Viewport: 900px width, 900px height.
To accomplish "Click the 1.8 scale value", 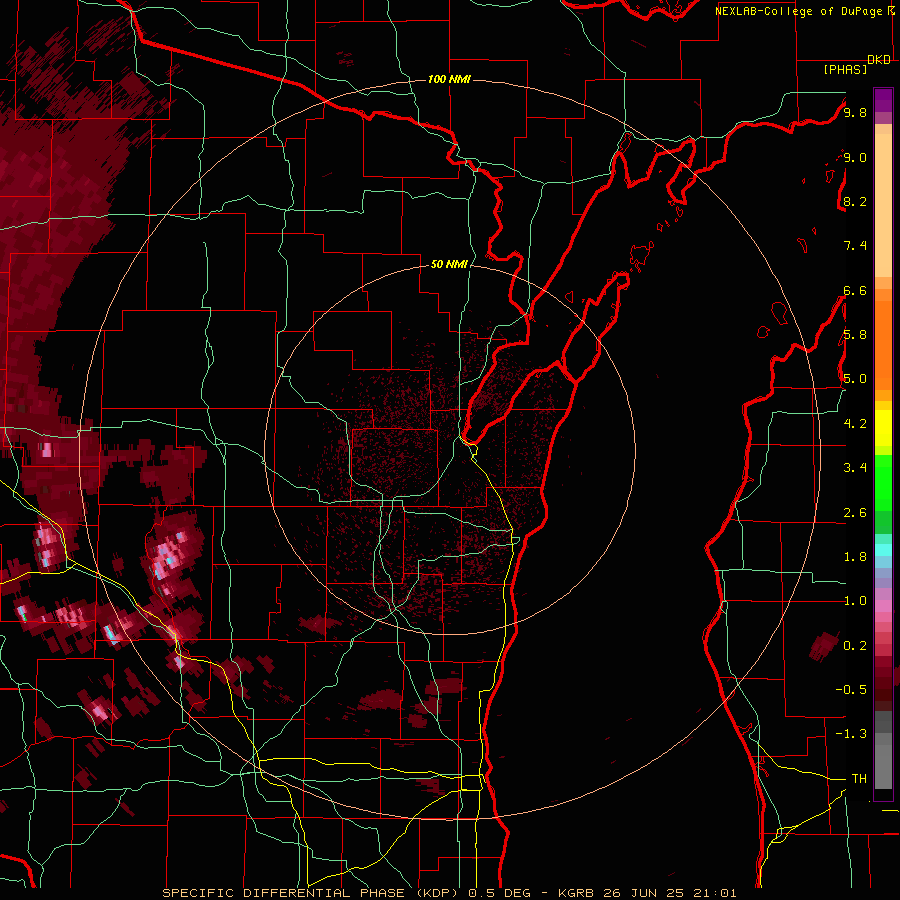I will click(x=855, y=557).
